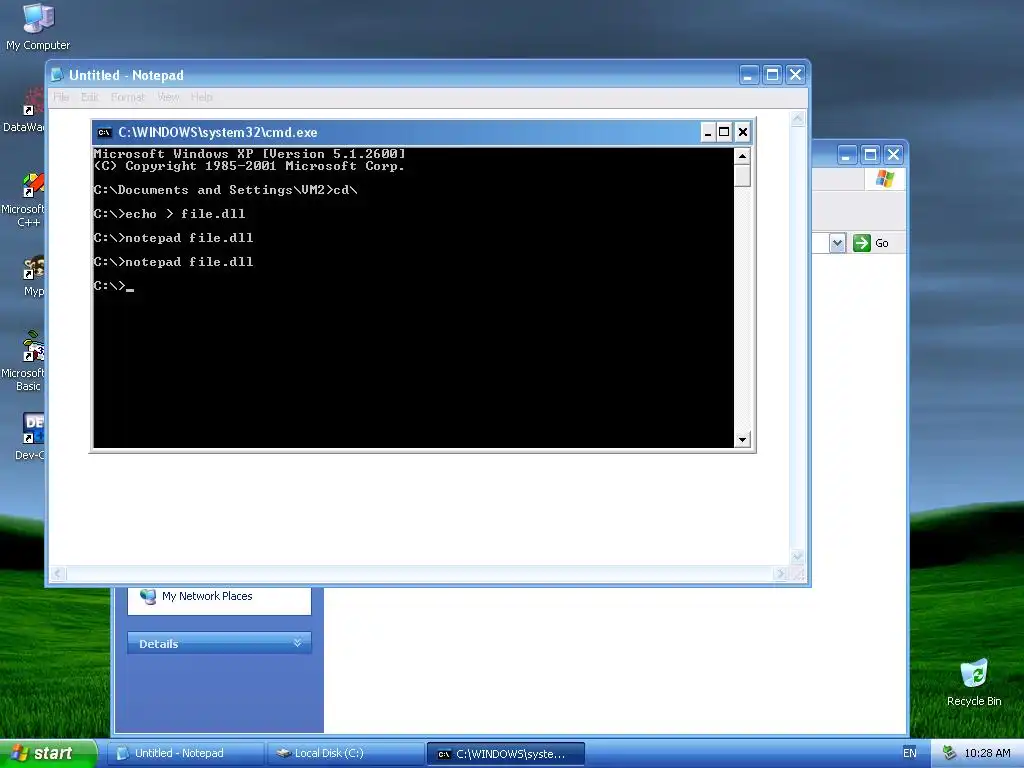
Task: Close the Explorer window behind Notepad
Action: pos(893,155)
